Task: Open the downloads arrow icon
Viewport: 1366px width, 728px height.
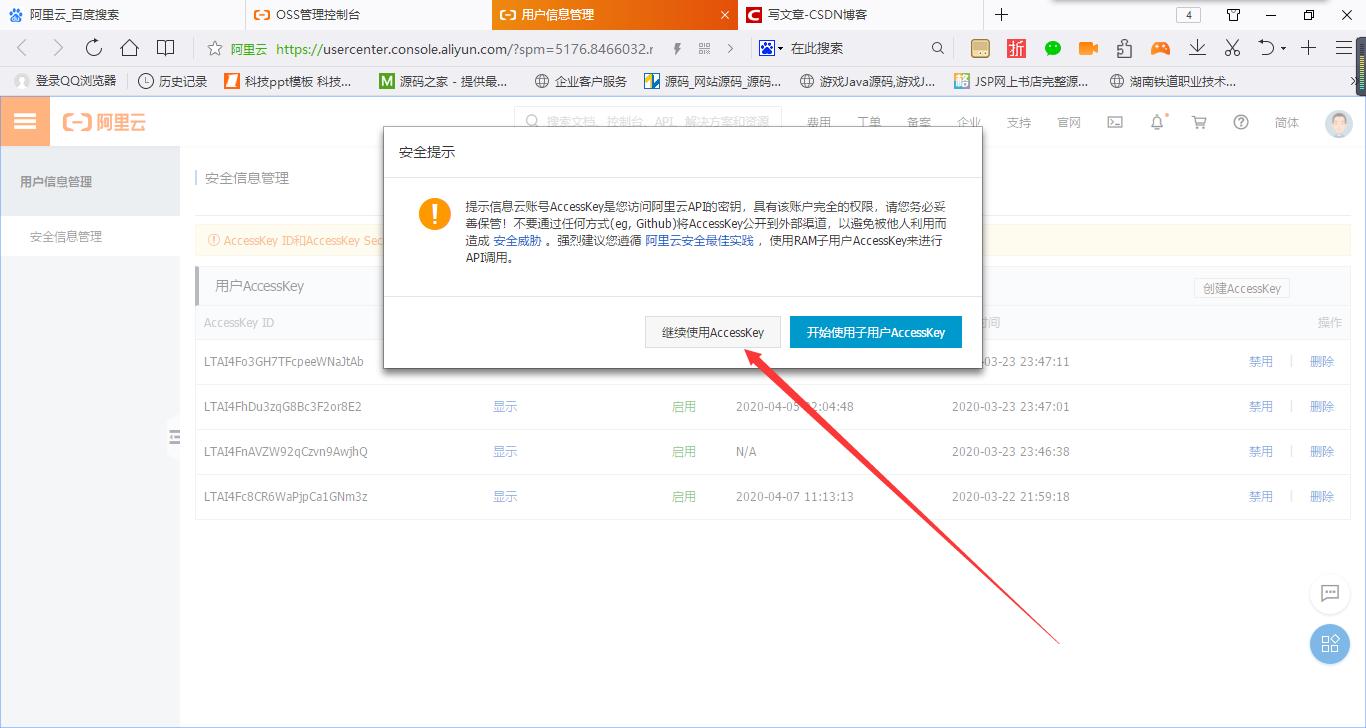Action: pyautogui.click(x=1197, y=48)
